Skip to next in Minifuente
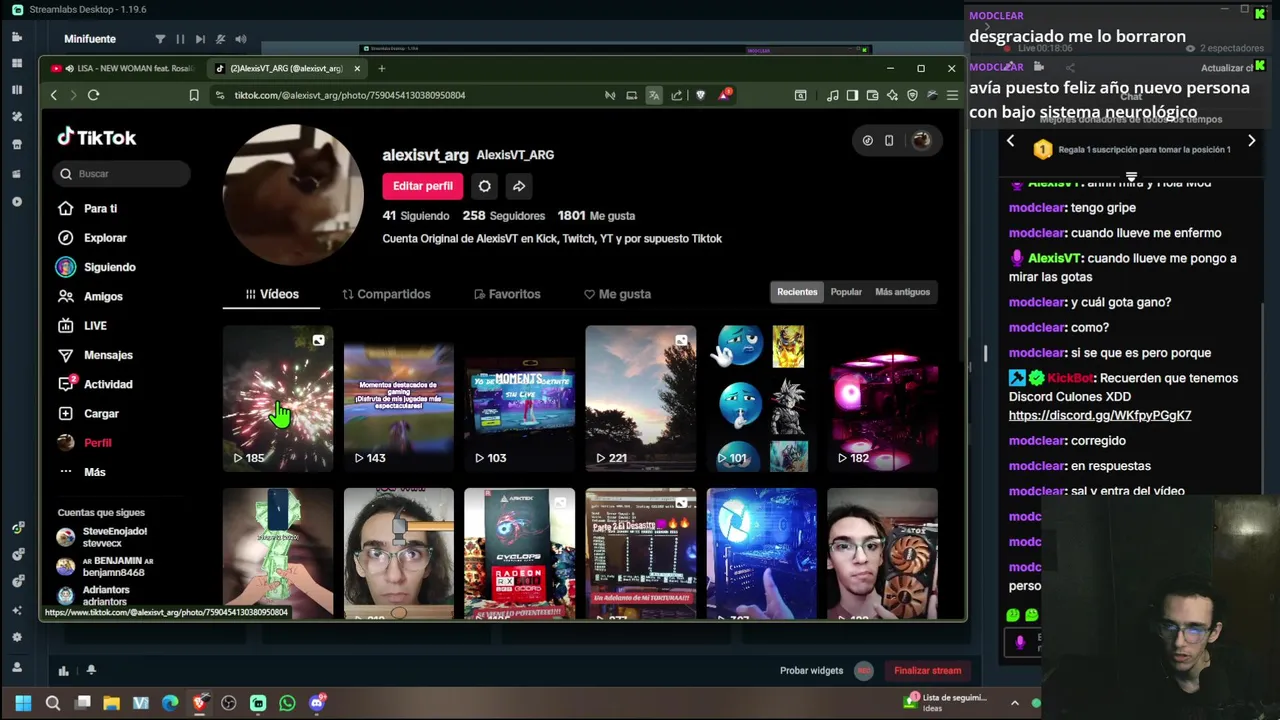The height and width of the screenshot is (720, 1280). [200, 39]
